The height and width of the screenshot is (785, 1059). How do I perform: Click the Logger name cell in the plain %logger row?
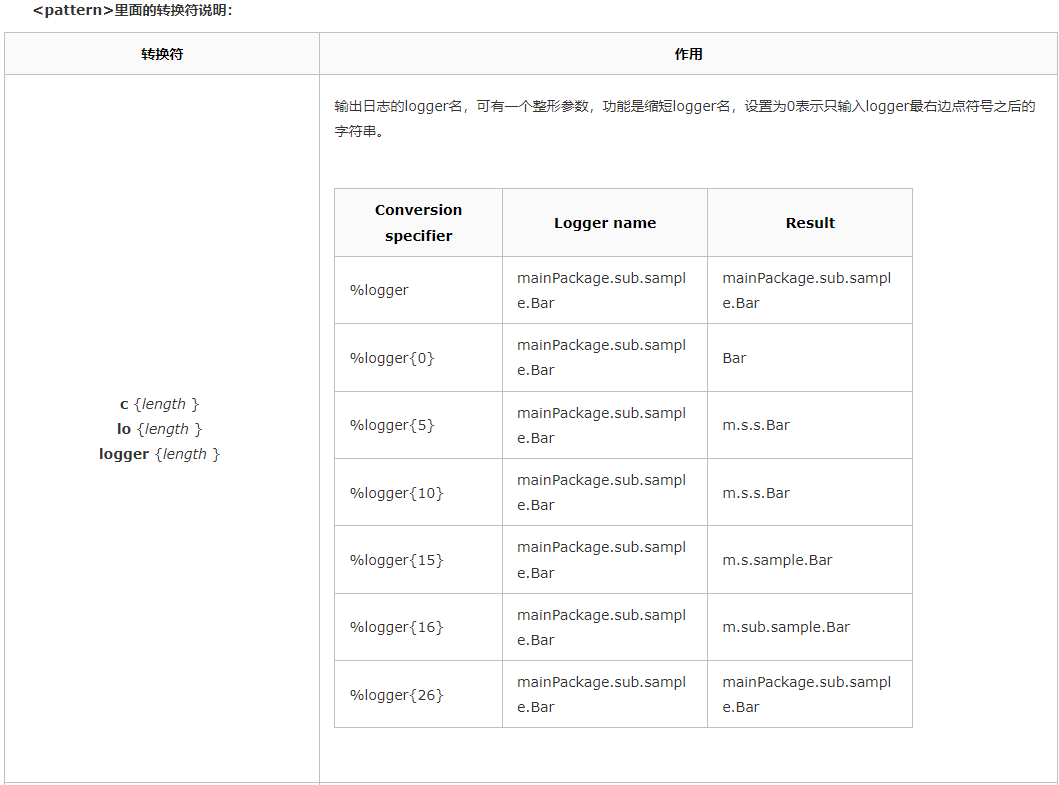(604, 290)
